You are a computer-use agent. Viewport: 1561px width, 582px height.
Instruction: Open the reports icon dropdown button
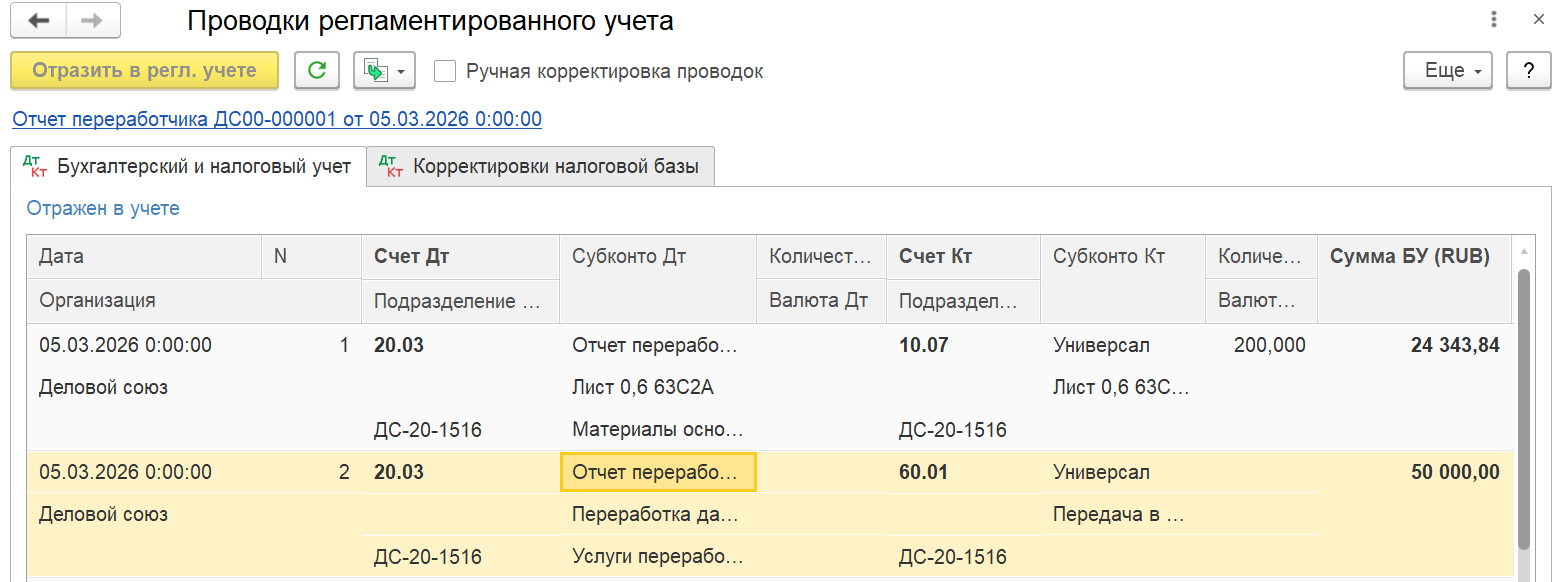click(x=384, y=71)
